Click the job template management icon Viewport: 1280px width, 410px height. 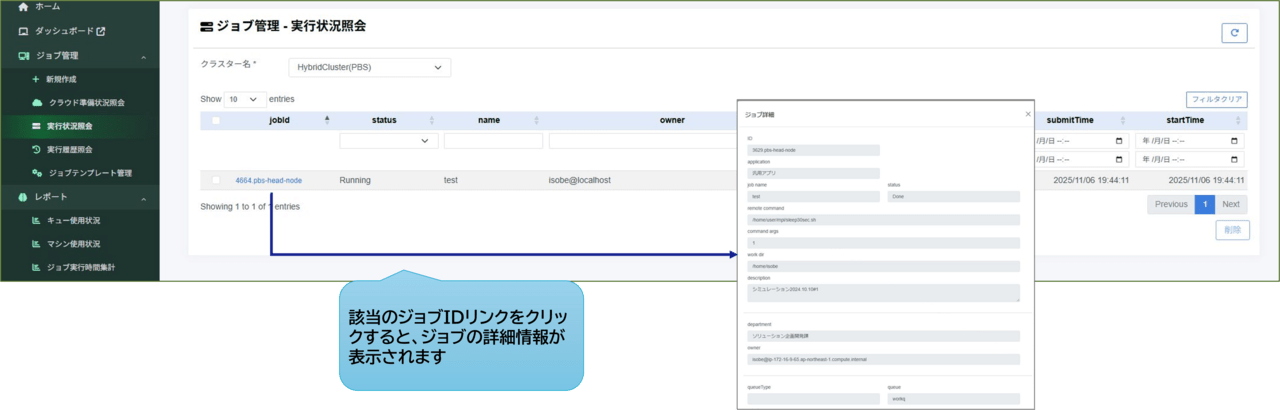(x=37, y=173)
